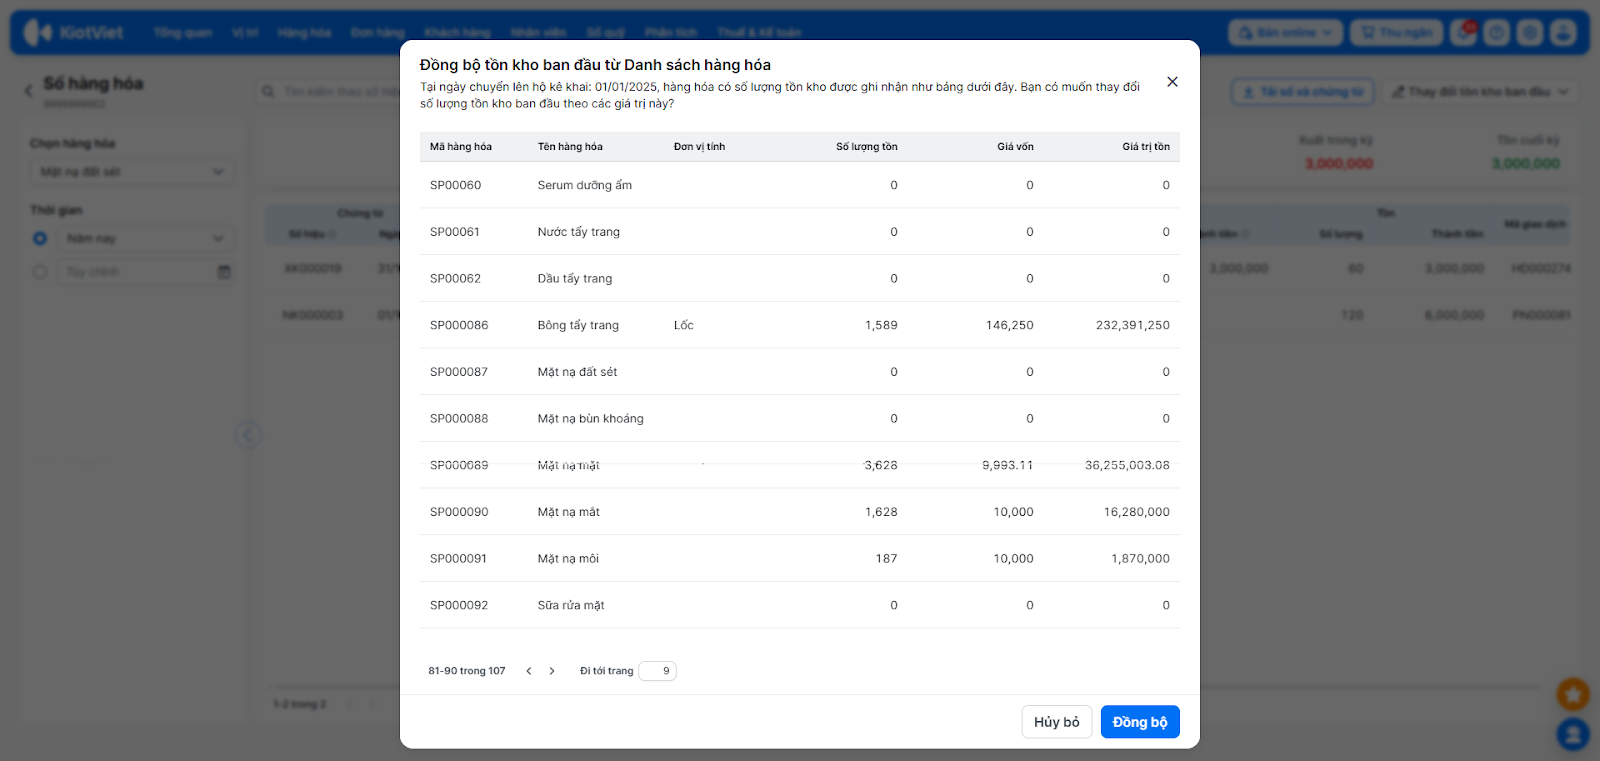The image size is (1600, 761).
Task: Go to previous page of product list
Action: pyautogui.click(x=529, y=671)
